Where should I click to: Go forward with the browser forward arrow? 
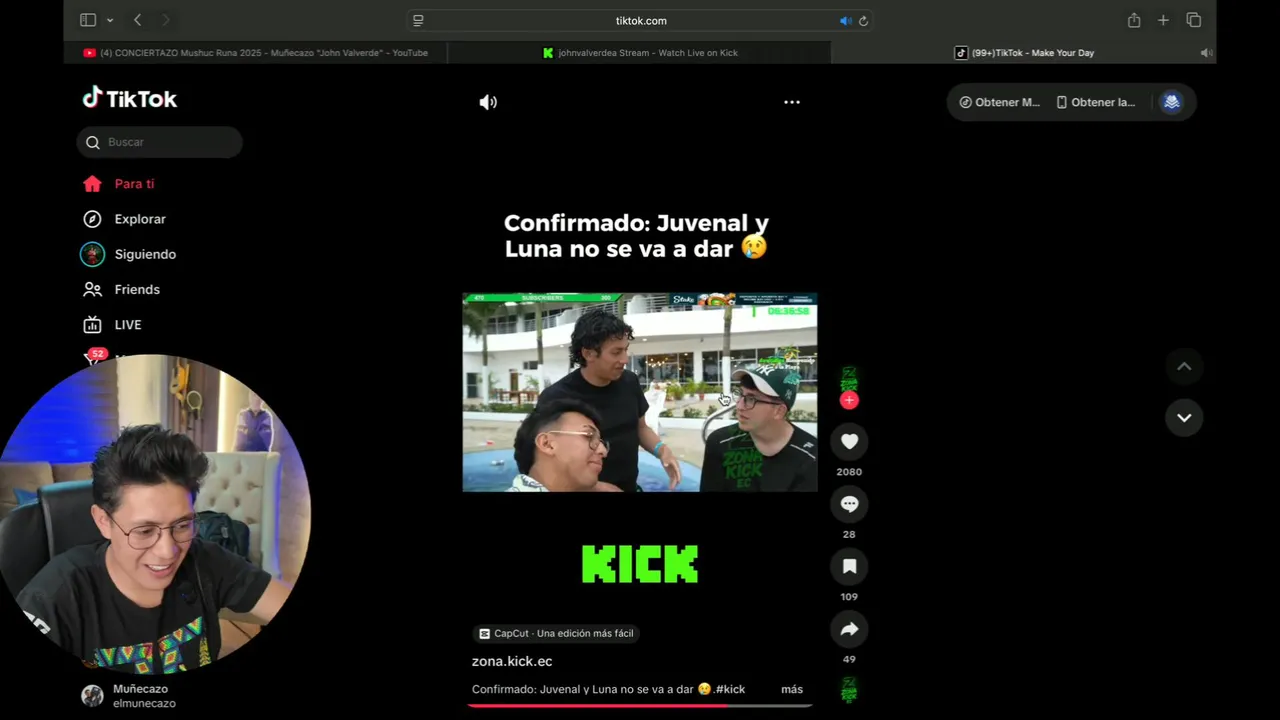(x=165, y=20)
